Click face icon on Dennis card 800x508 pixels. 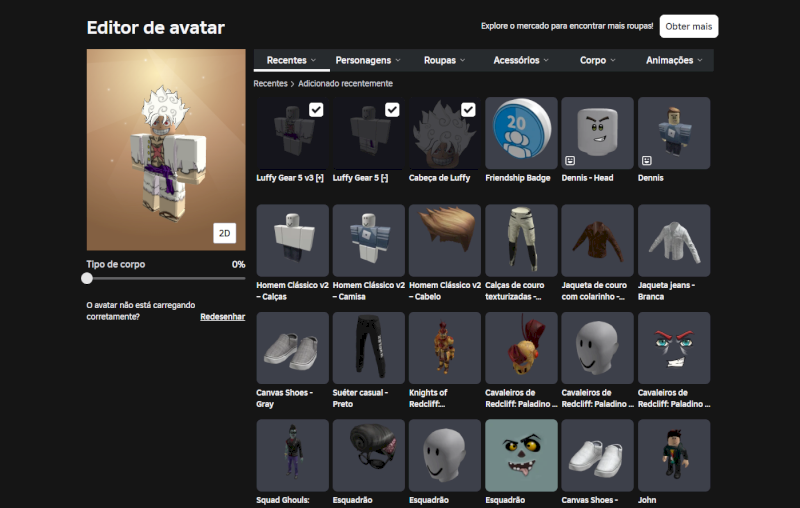[x=646, y=161]
